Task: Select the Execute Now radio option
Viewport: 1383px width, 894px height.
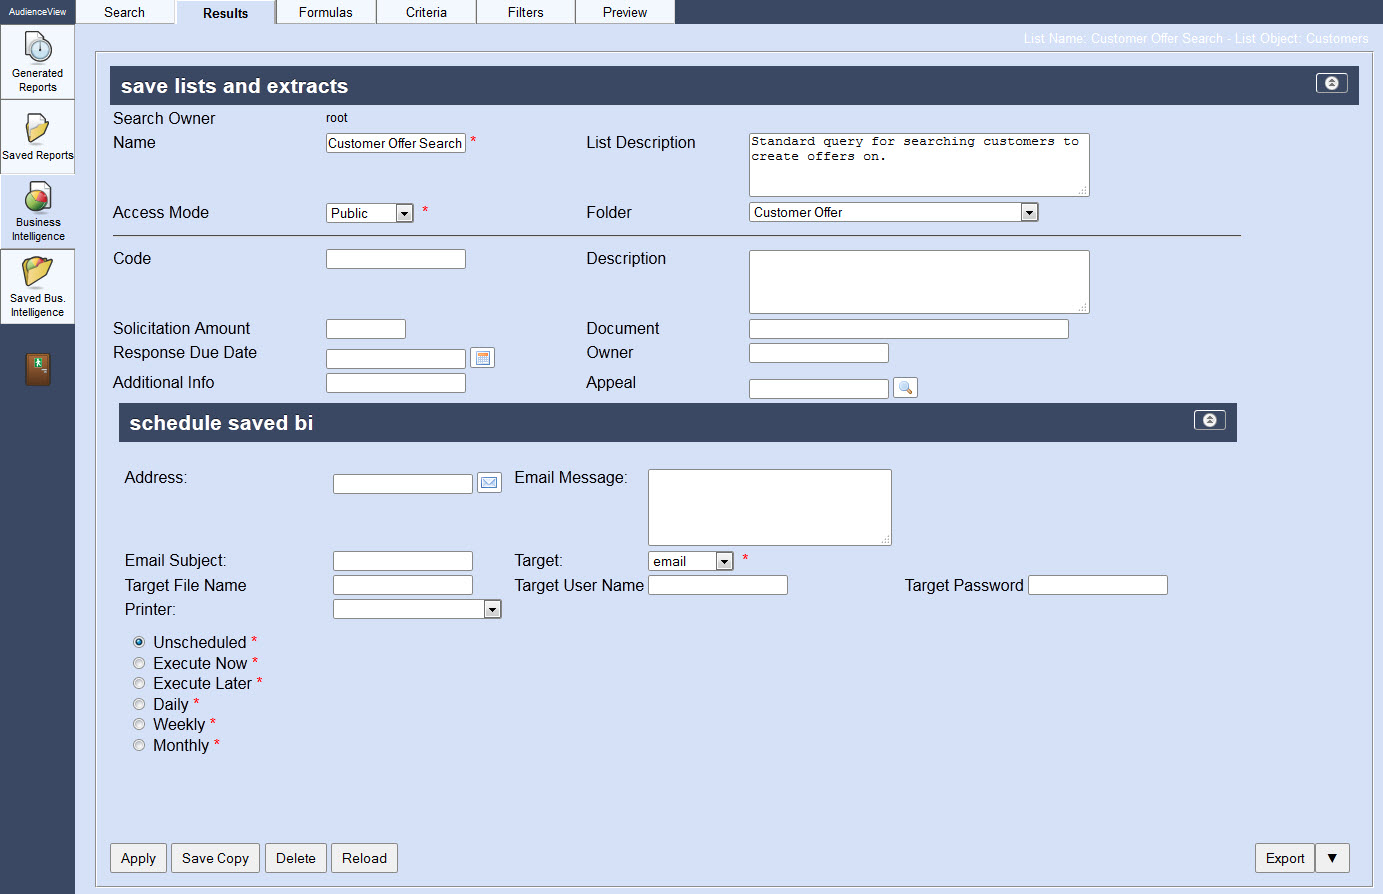Action: (x=139, y=663)
